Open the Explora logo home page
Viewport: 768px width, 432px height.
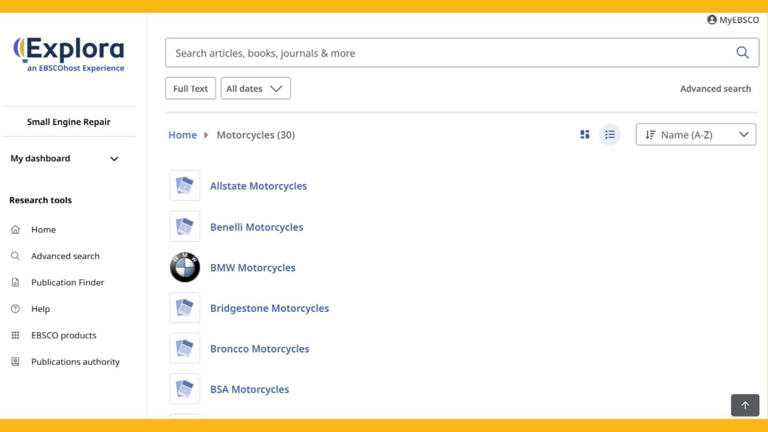(69, 55)
